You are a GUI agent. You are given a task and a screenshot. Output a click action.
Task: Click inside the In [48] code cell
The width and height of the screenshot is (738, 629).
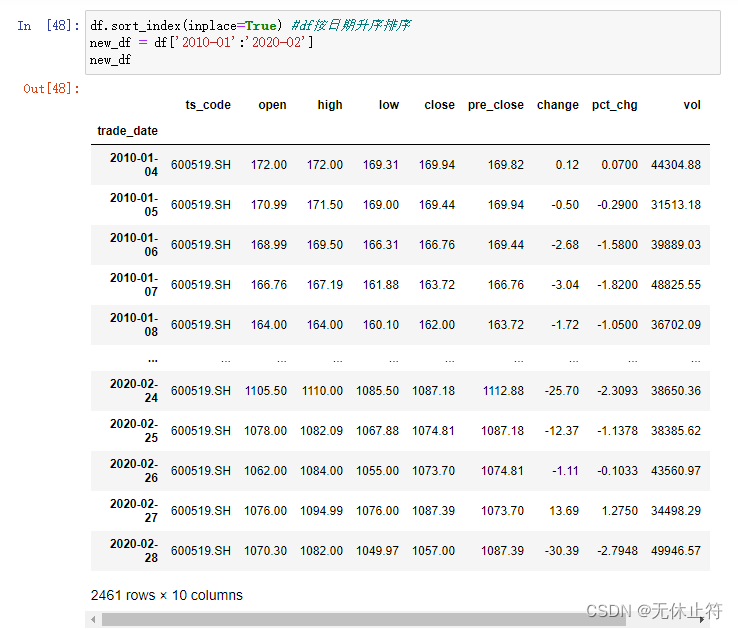click(402, 42)
